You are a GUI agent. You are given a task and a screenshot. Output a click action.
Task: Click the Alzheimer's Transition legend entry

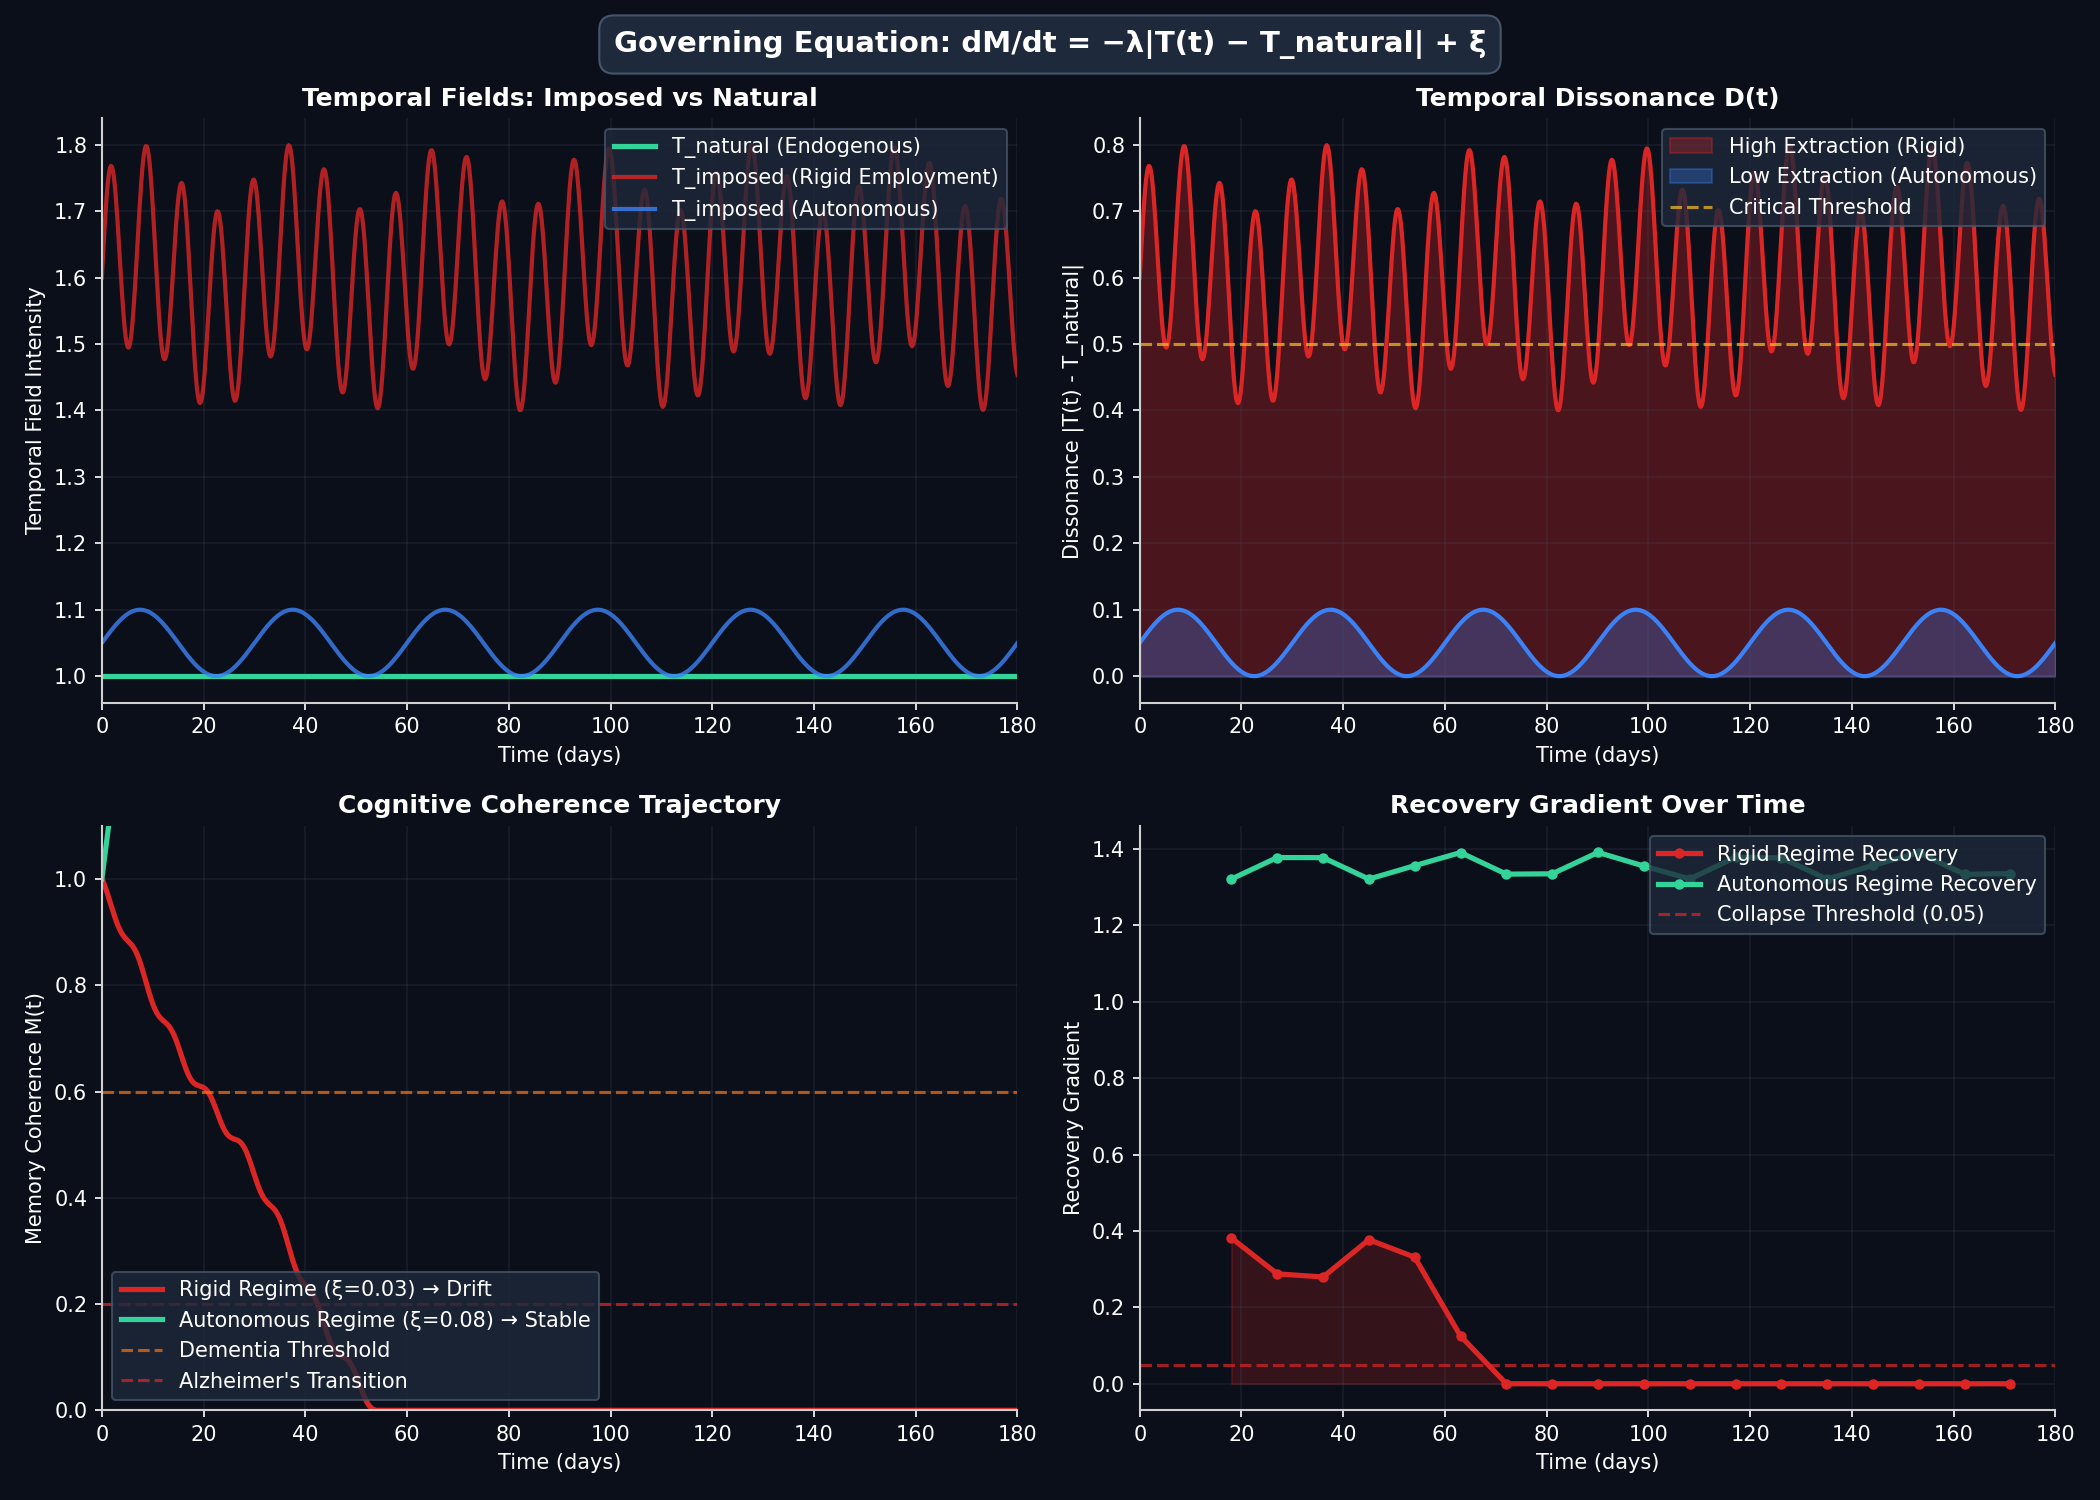pyautogui.click(x=292, y=1381)
